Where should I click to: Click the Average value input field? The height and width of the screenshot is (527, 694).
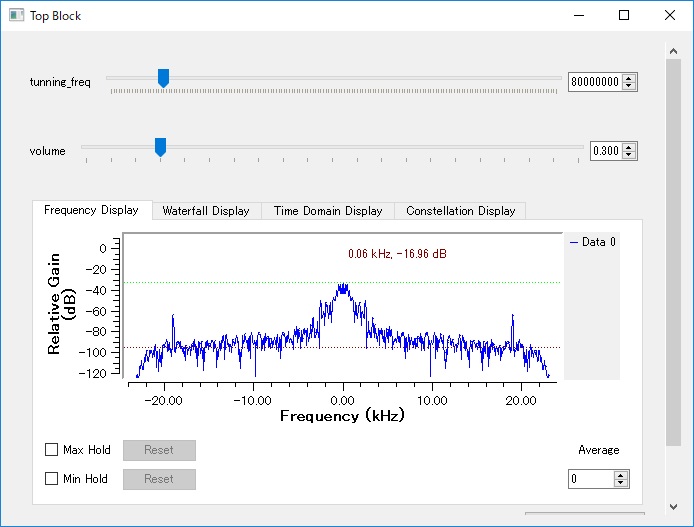click(x=591, y=479)
